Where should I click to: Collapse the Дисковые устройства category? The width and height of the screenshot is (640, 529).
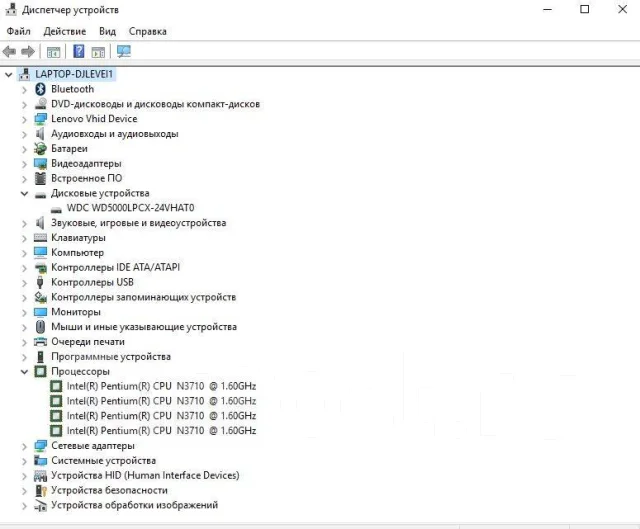click(24, 193)
